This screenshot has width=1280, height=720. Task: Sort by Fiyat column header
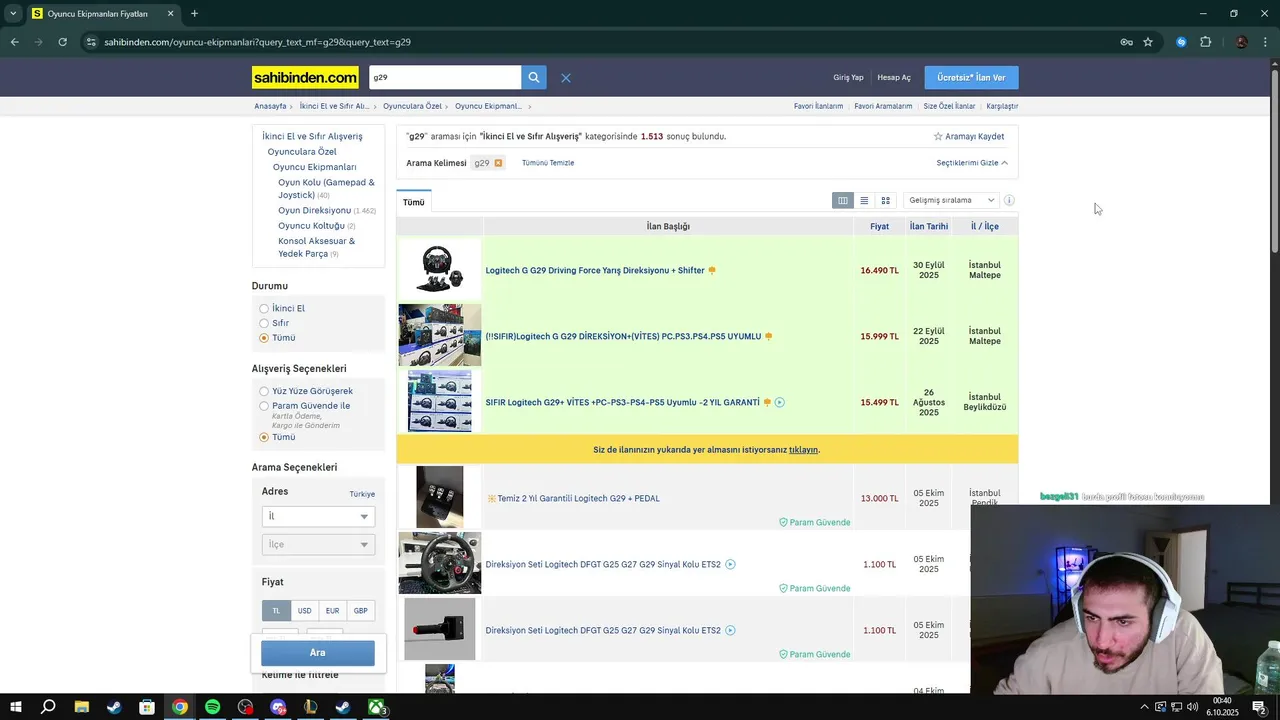(x=880, y=227)
